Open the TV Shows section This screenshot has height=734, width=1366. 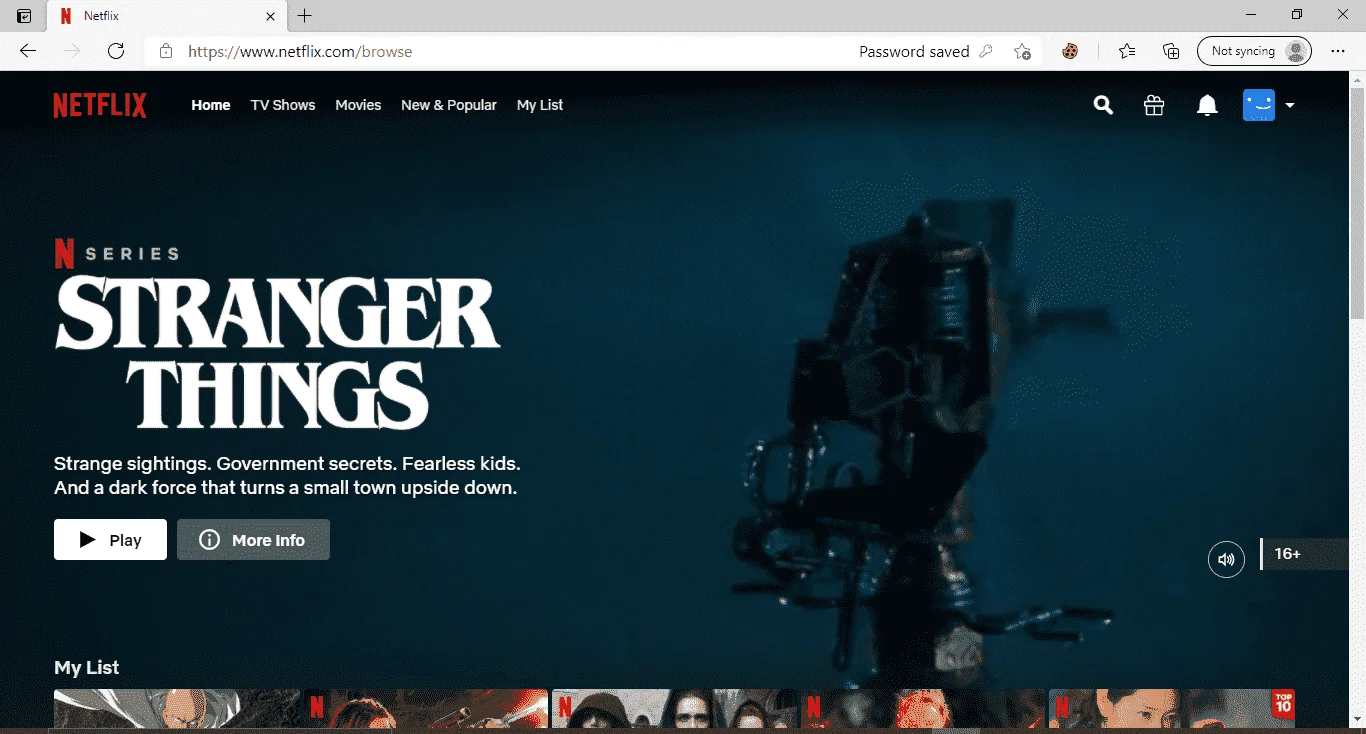tap(283, 105)
